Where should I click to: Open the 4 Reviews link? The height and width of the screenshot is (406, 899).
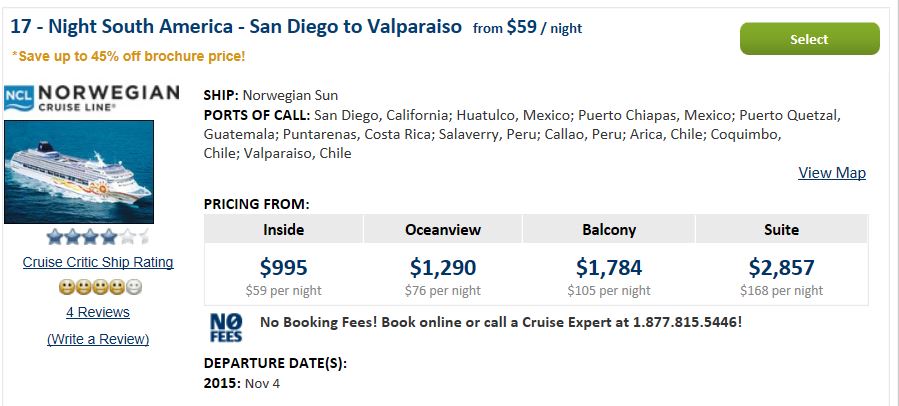click(x=98, y=312)
